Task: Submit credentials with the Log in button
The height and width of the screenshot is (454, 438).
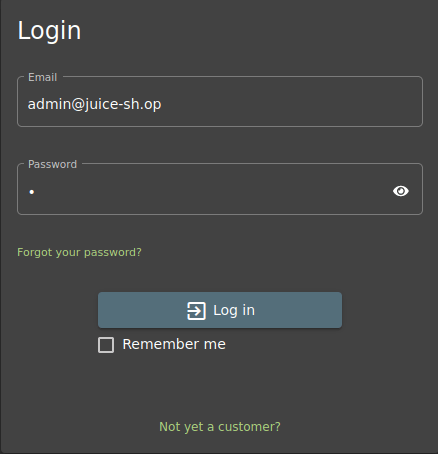Action: click(220, 310)
